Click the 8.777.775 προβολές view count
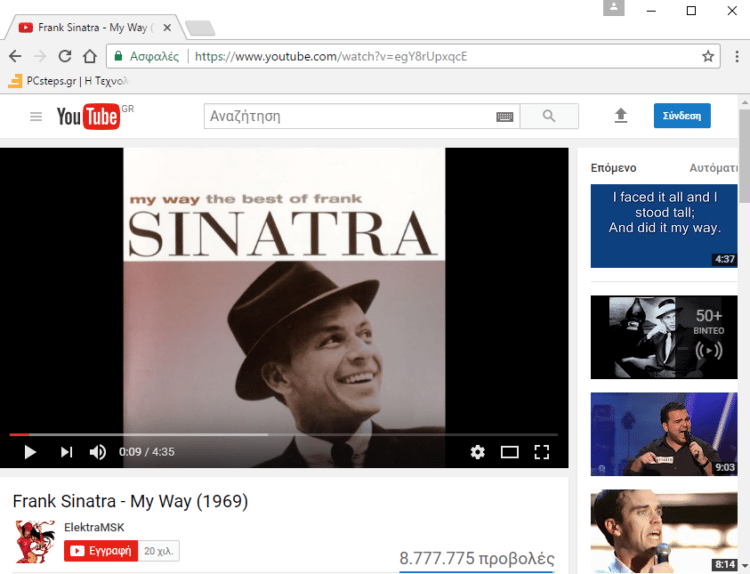 point(477,558)
